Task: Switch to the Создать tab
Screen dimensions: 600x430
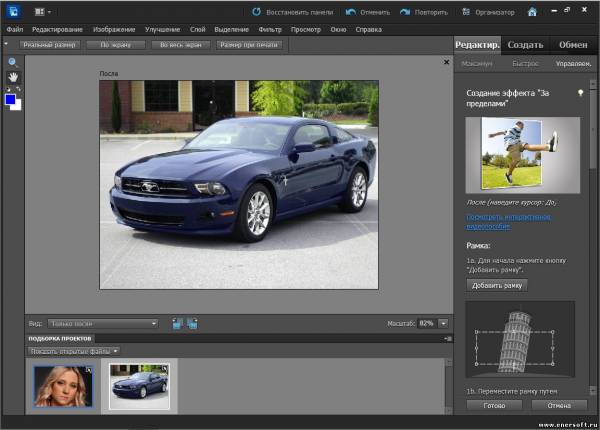Action: point(525,45)
